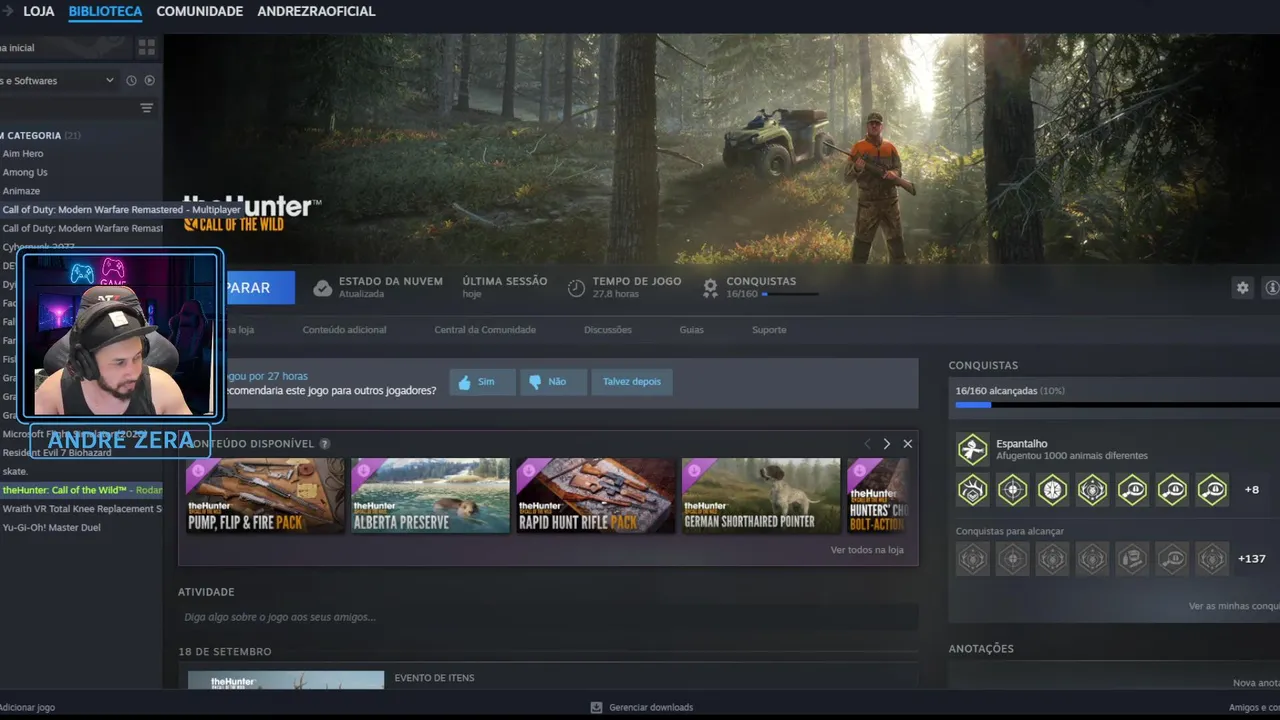Click the ready-to-play filter icon

tap(149, 80)
